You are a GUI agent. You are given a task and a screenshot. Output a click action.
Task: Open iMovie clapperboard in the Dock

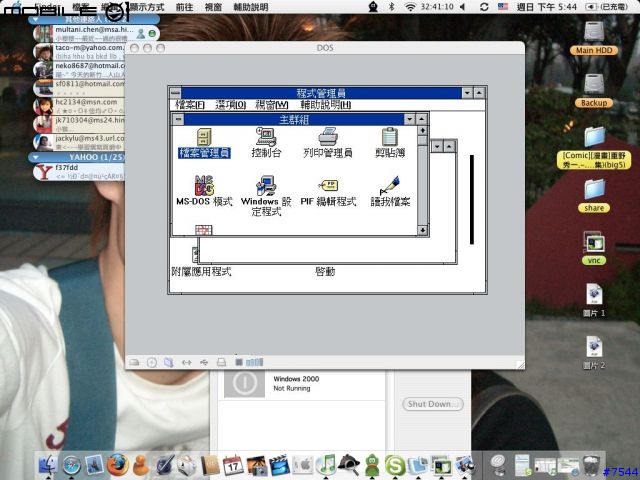pos(280,465)
